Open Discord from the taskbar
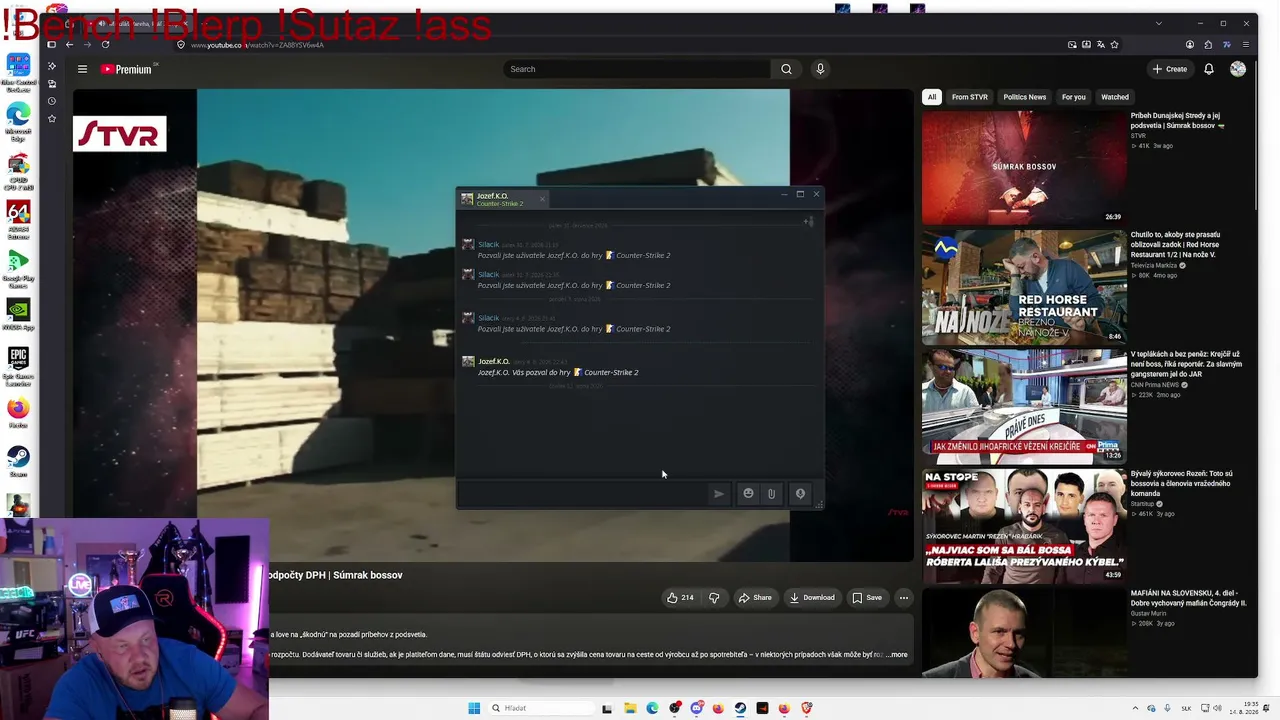Screen dimensions: 1280x720 point(696,708)
